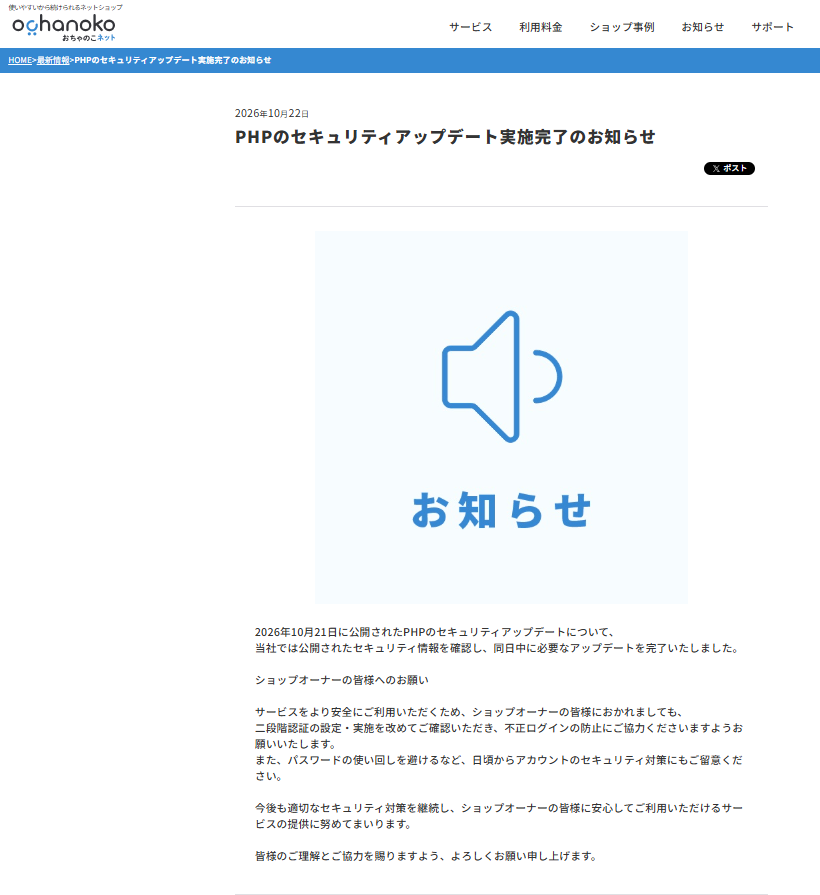Viewport: 820px width, 895px height.
Task: Click the closing line 皆様のご理解とご協力
Action: pyautogui.click(x=426, y=856)
